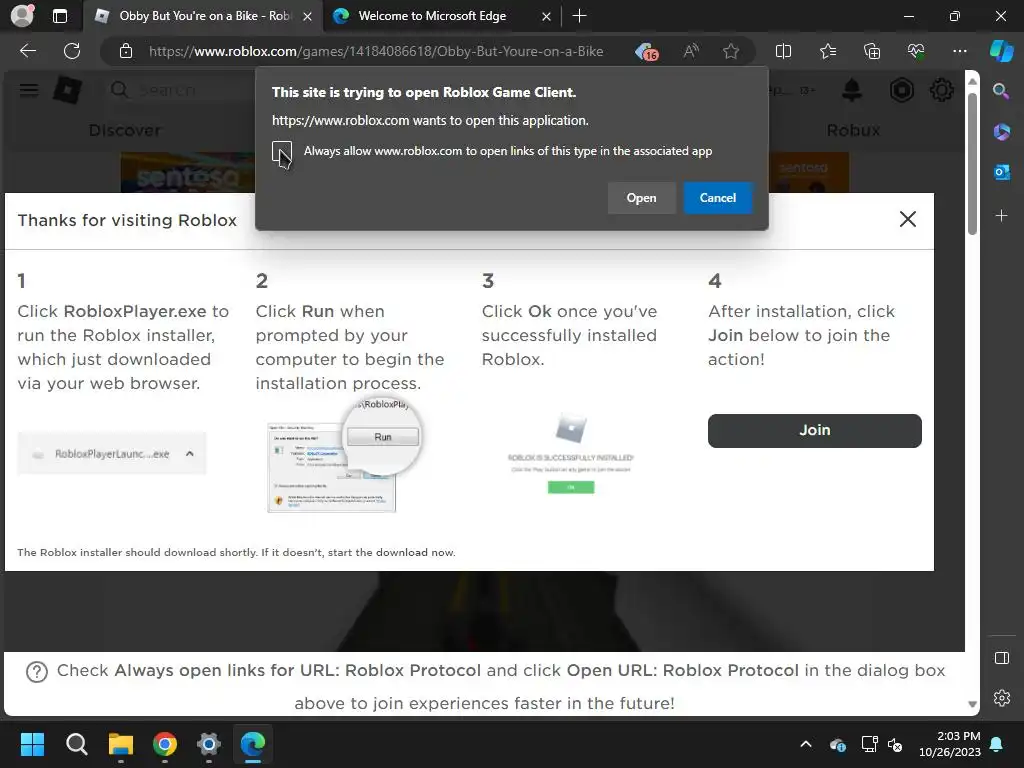Click the Join button

tap(814, 430)
